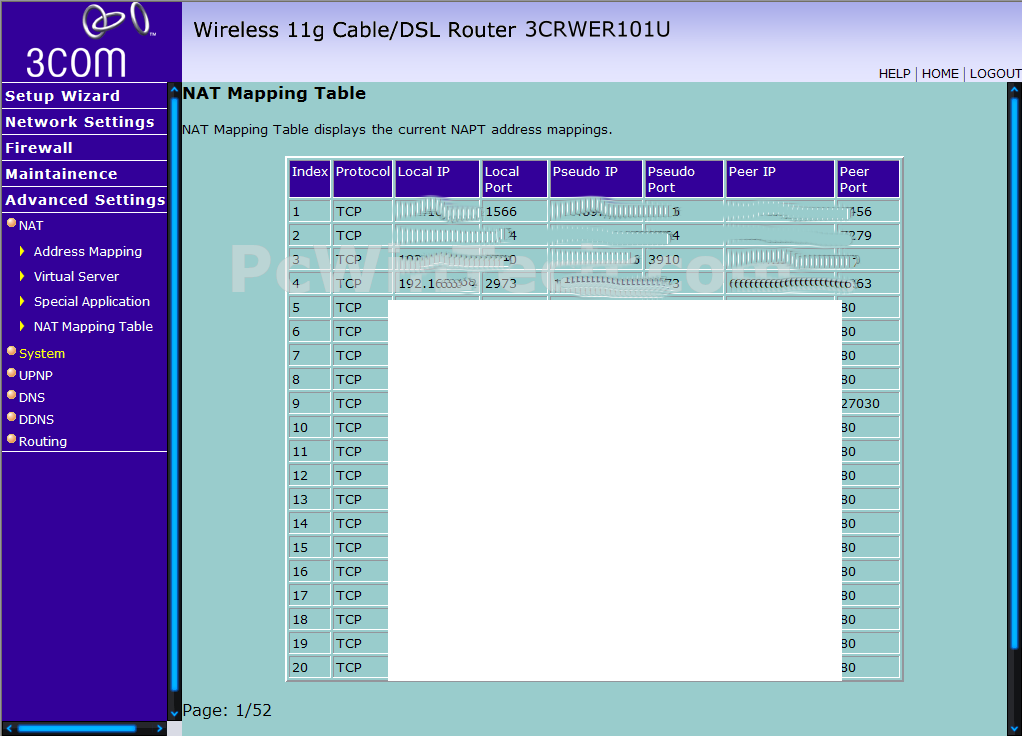
Task: Click local port 1566 in row 1
Action: tap(501, 212)
